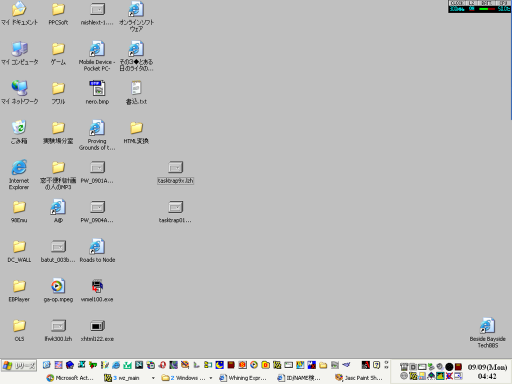This screenshot has width=512, height=384.
Task: Select the ga-op.mpeg media file
Action: click(x=58, y=291)
